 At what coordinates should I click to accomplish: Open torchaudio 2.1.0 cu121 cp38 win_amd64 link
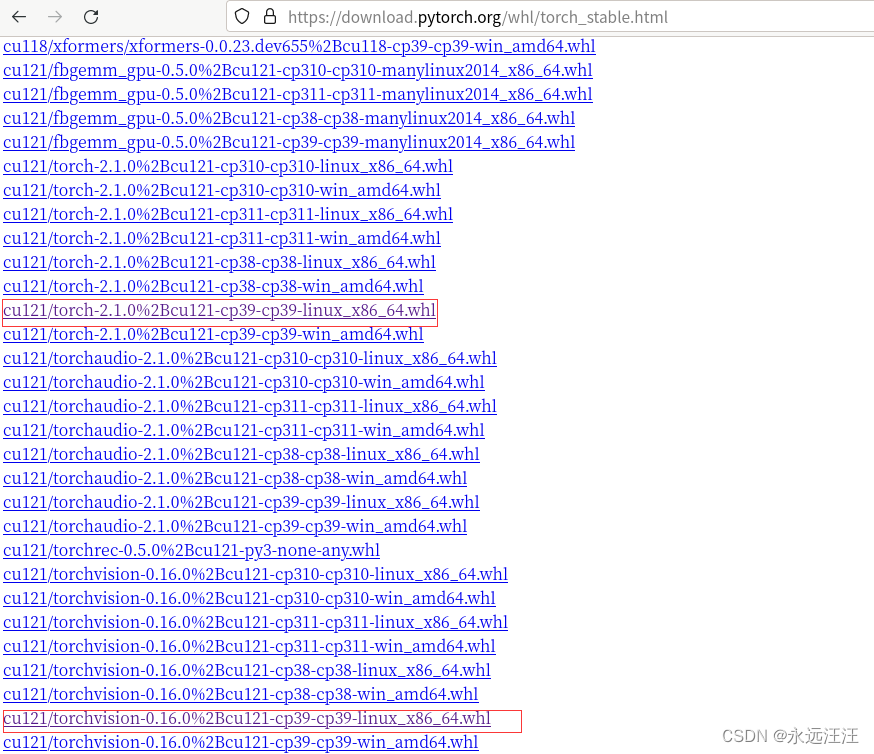(235, 478)
